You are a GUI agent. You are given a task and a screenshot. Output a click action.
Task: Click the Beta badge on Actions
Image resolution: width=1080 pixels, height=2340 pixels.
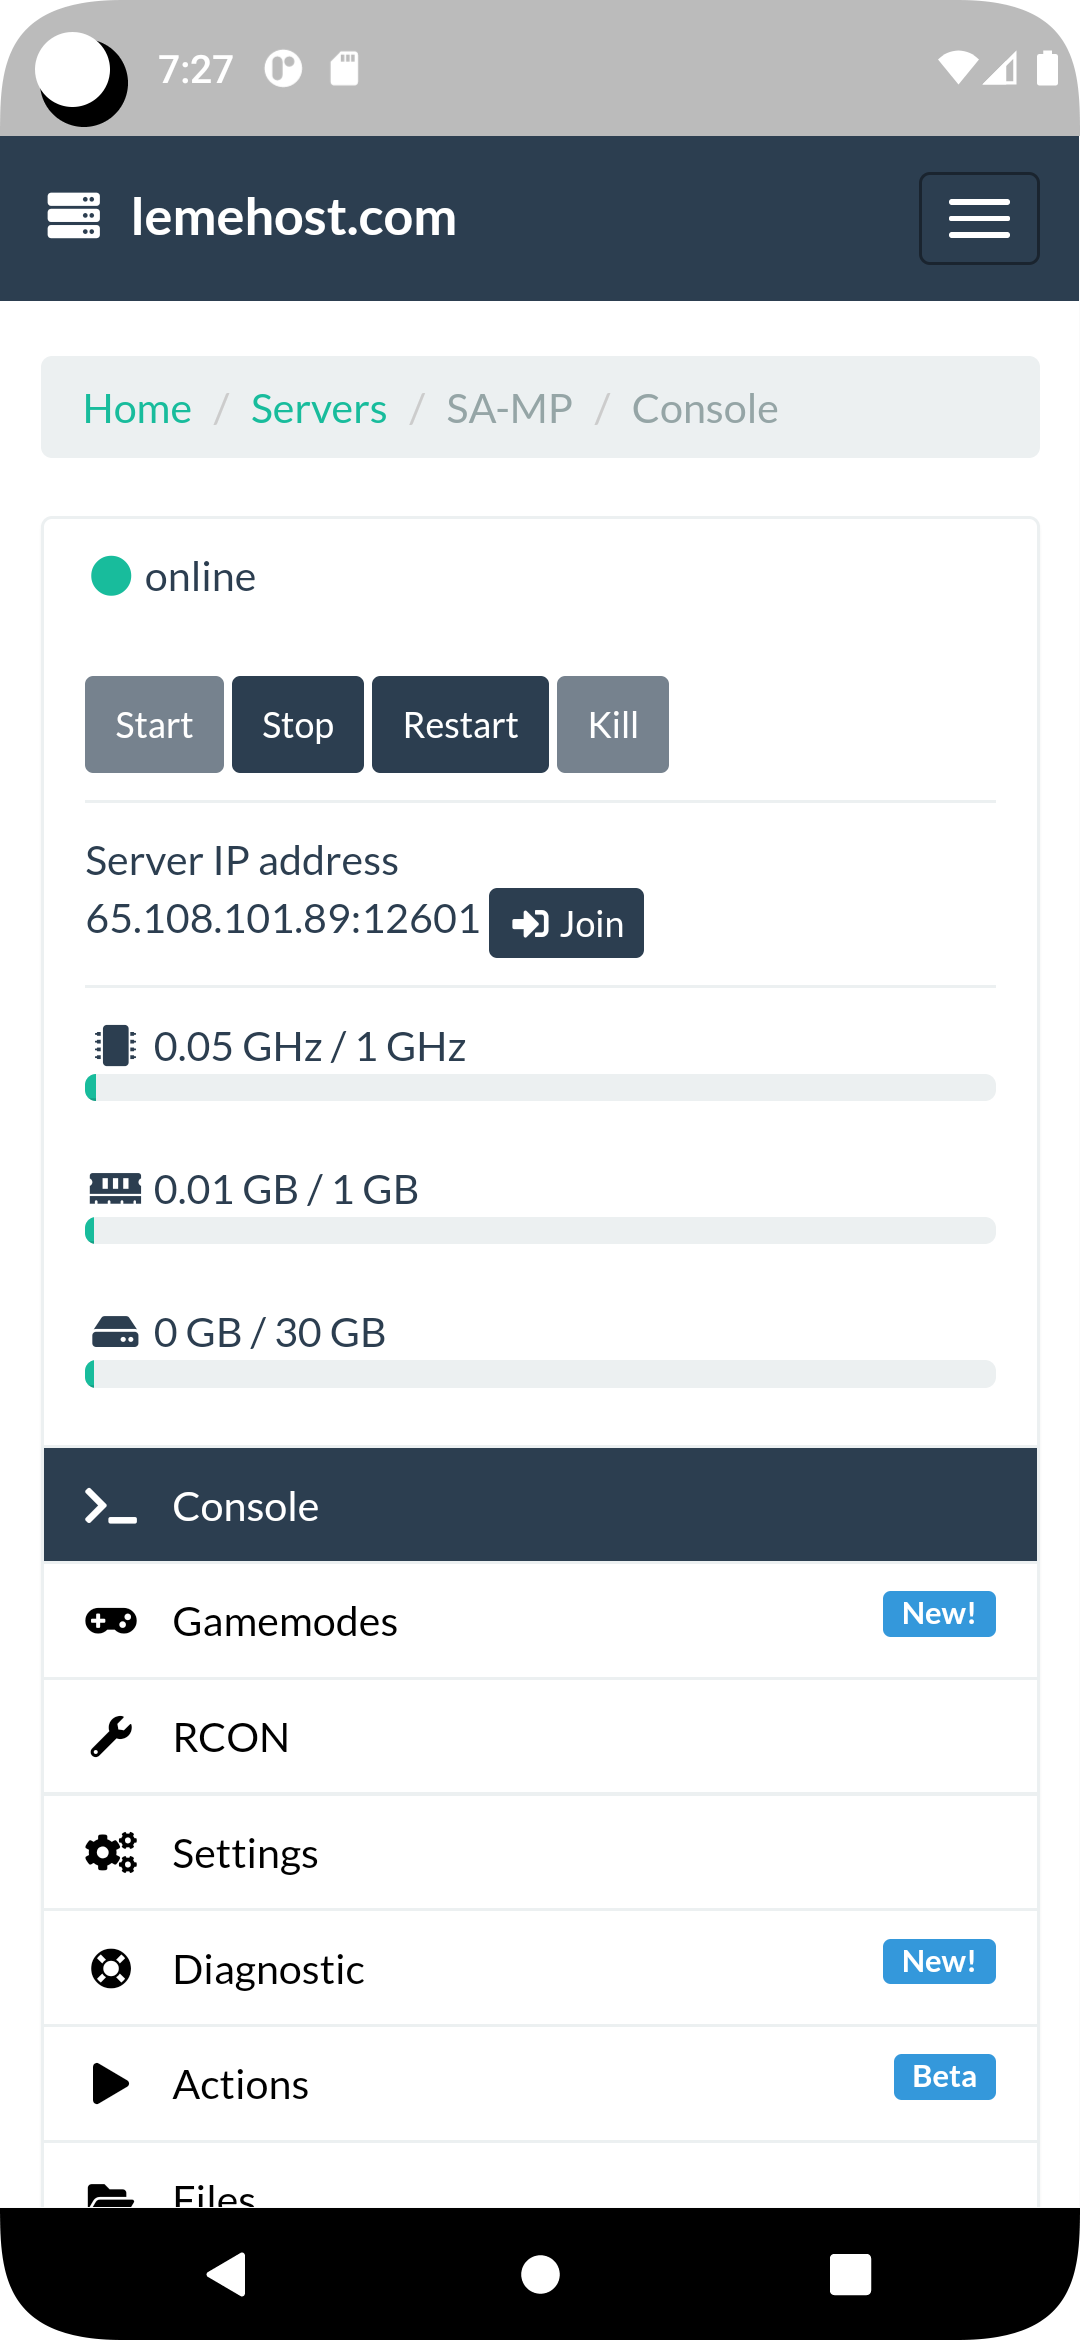(x=944, y=2077)
